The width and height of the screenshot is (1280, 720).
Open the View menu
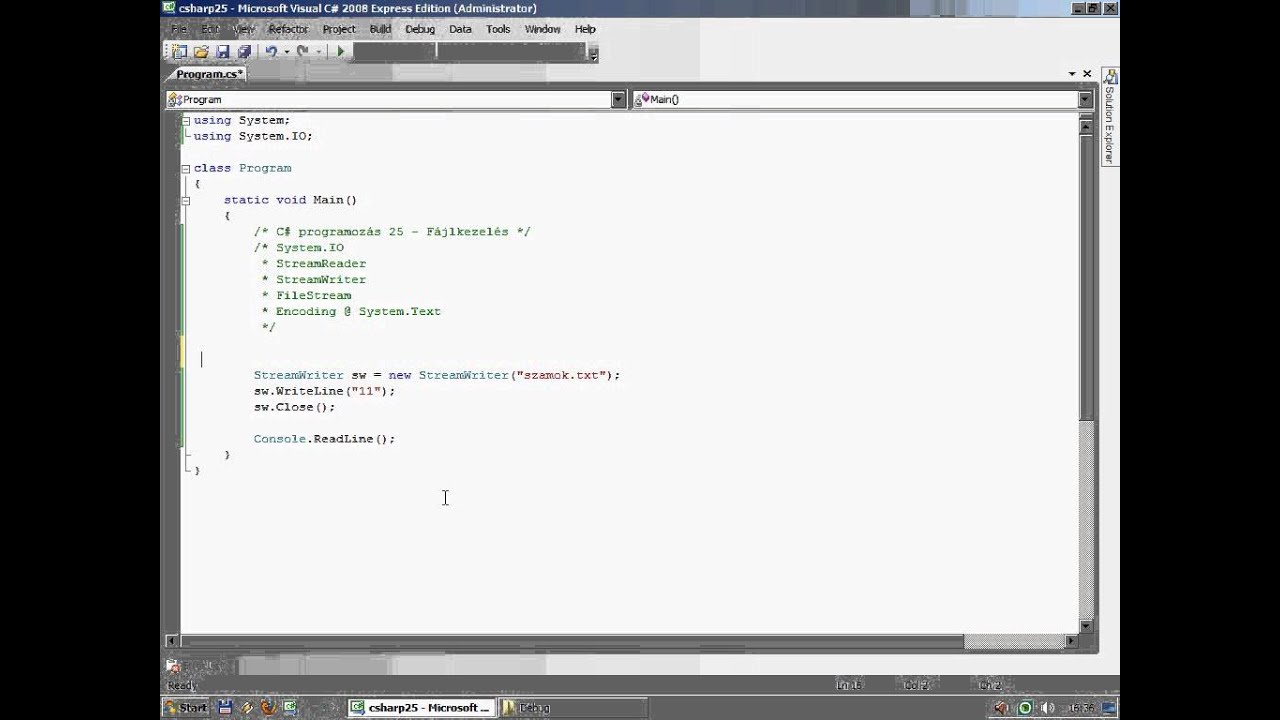pos(243,29)
